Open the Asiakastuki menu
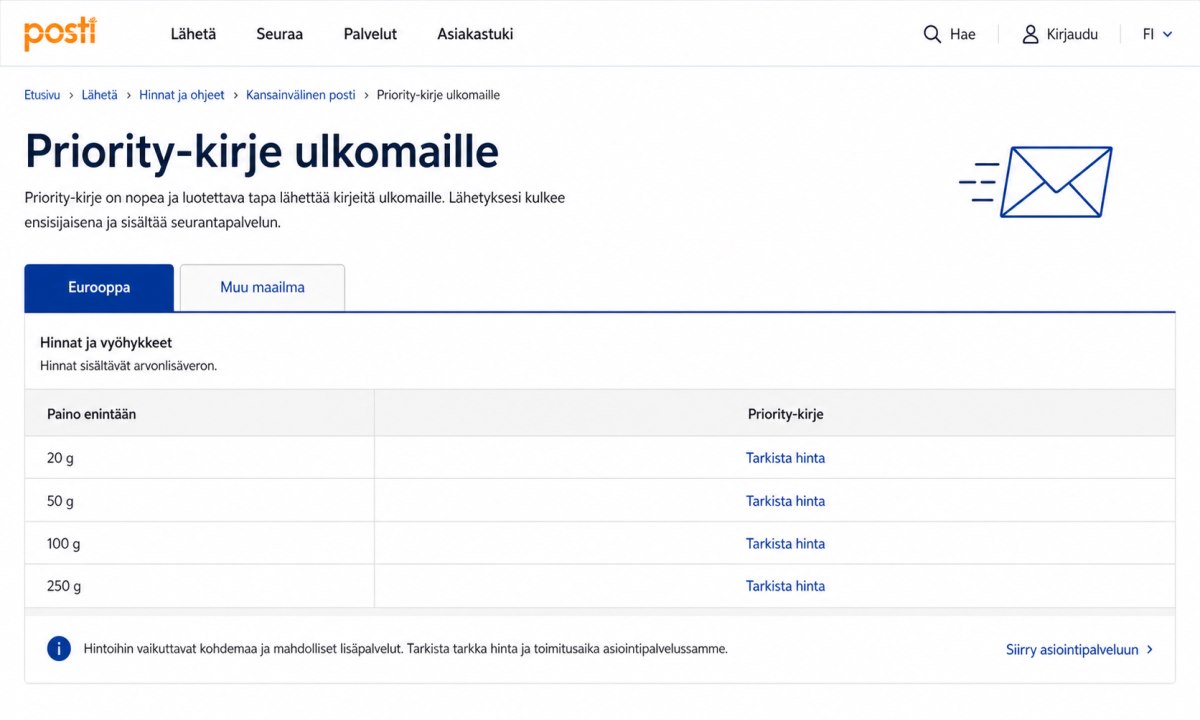This screenshot has width=1200, height=720. coord(475,34)
